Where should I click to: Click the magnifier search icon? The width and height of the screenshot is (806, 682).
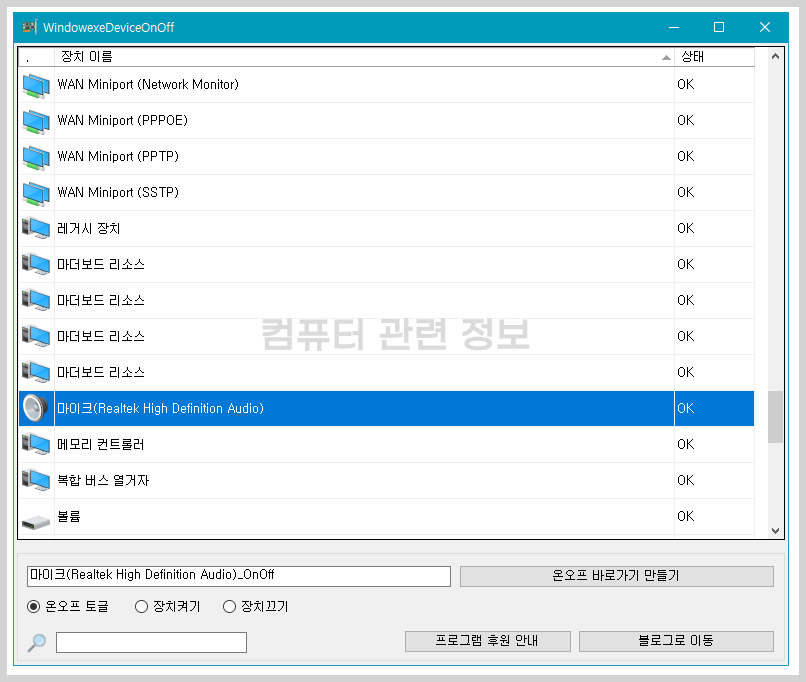(36, 642)
